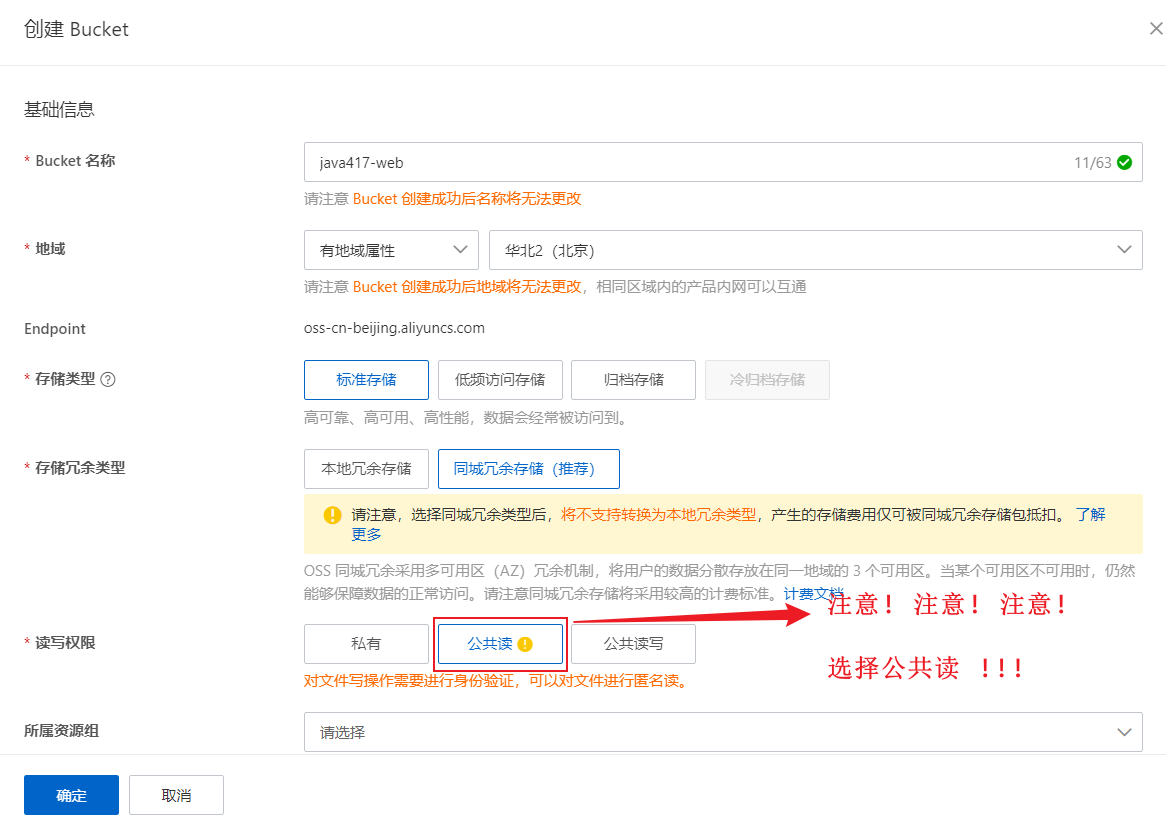This screenshot has width=1166, height=826.
Task: Click the warning text Bucket 创建成功后地域将无法更改
Action: click(x=467, y=287)
